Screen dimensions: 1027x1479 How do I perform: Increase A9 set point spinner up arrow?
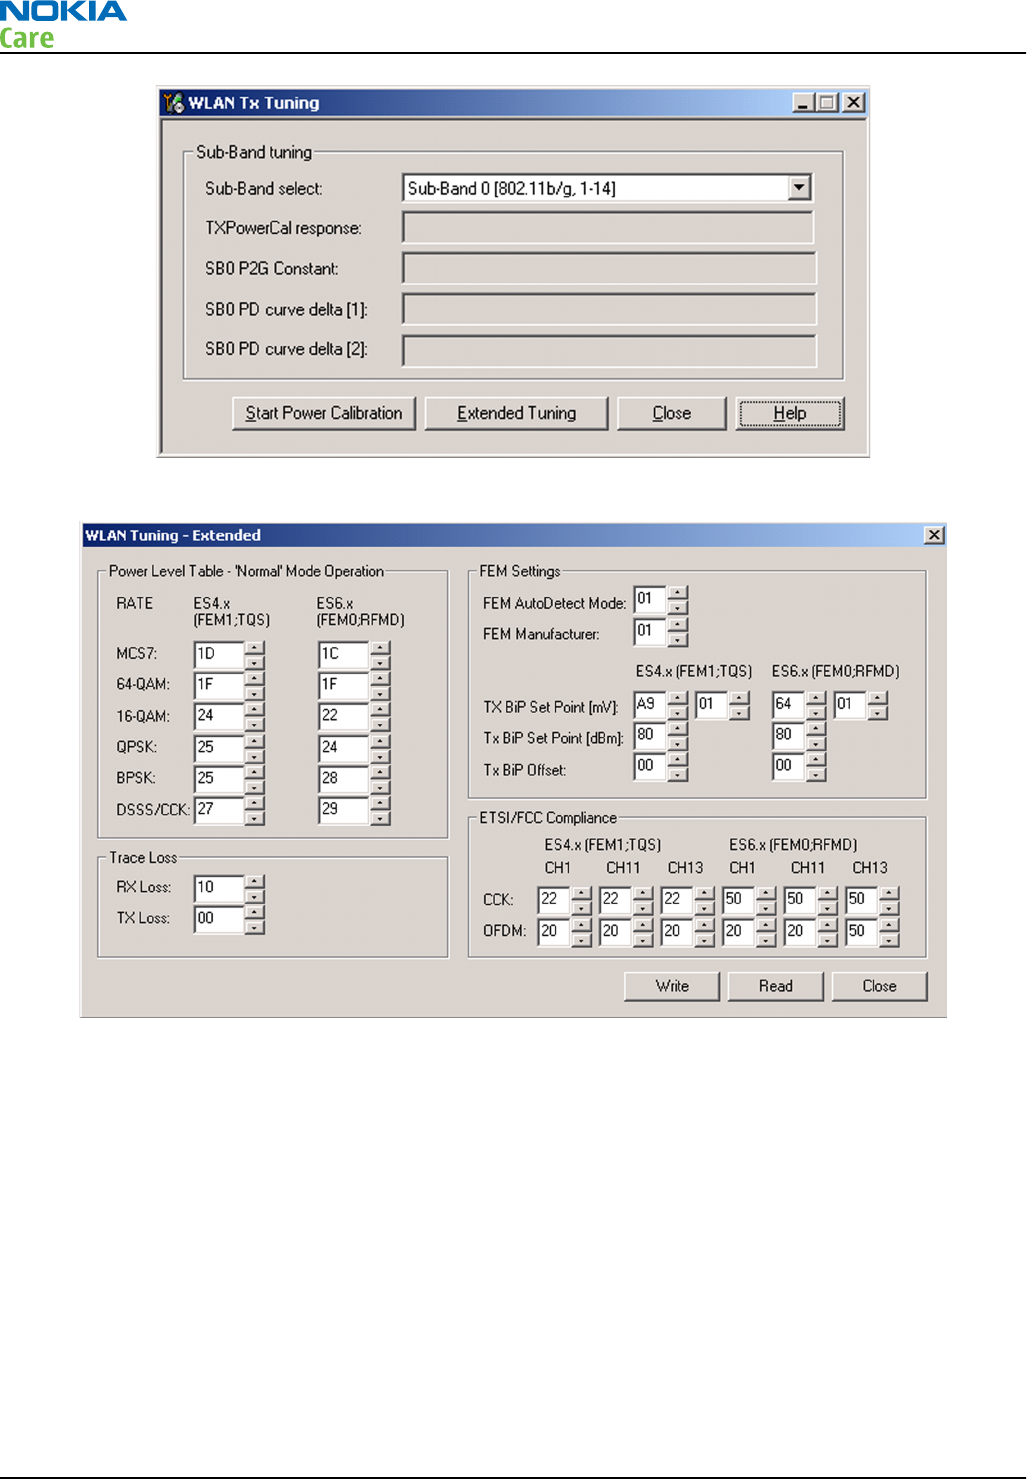click(x=678, y=699)
